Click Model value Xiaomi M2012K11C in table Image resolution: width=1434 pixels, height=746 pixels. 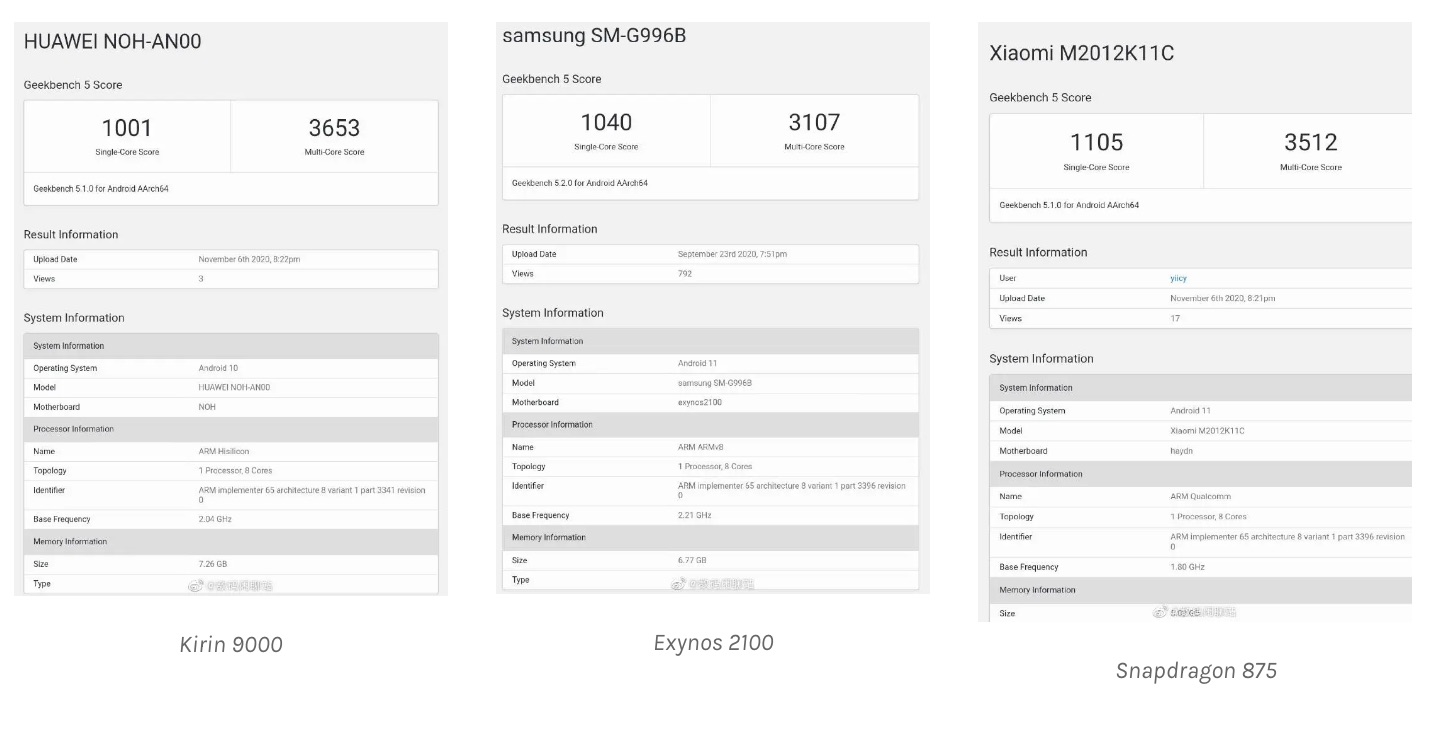1207,431
